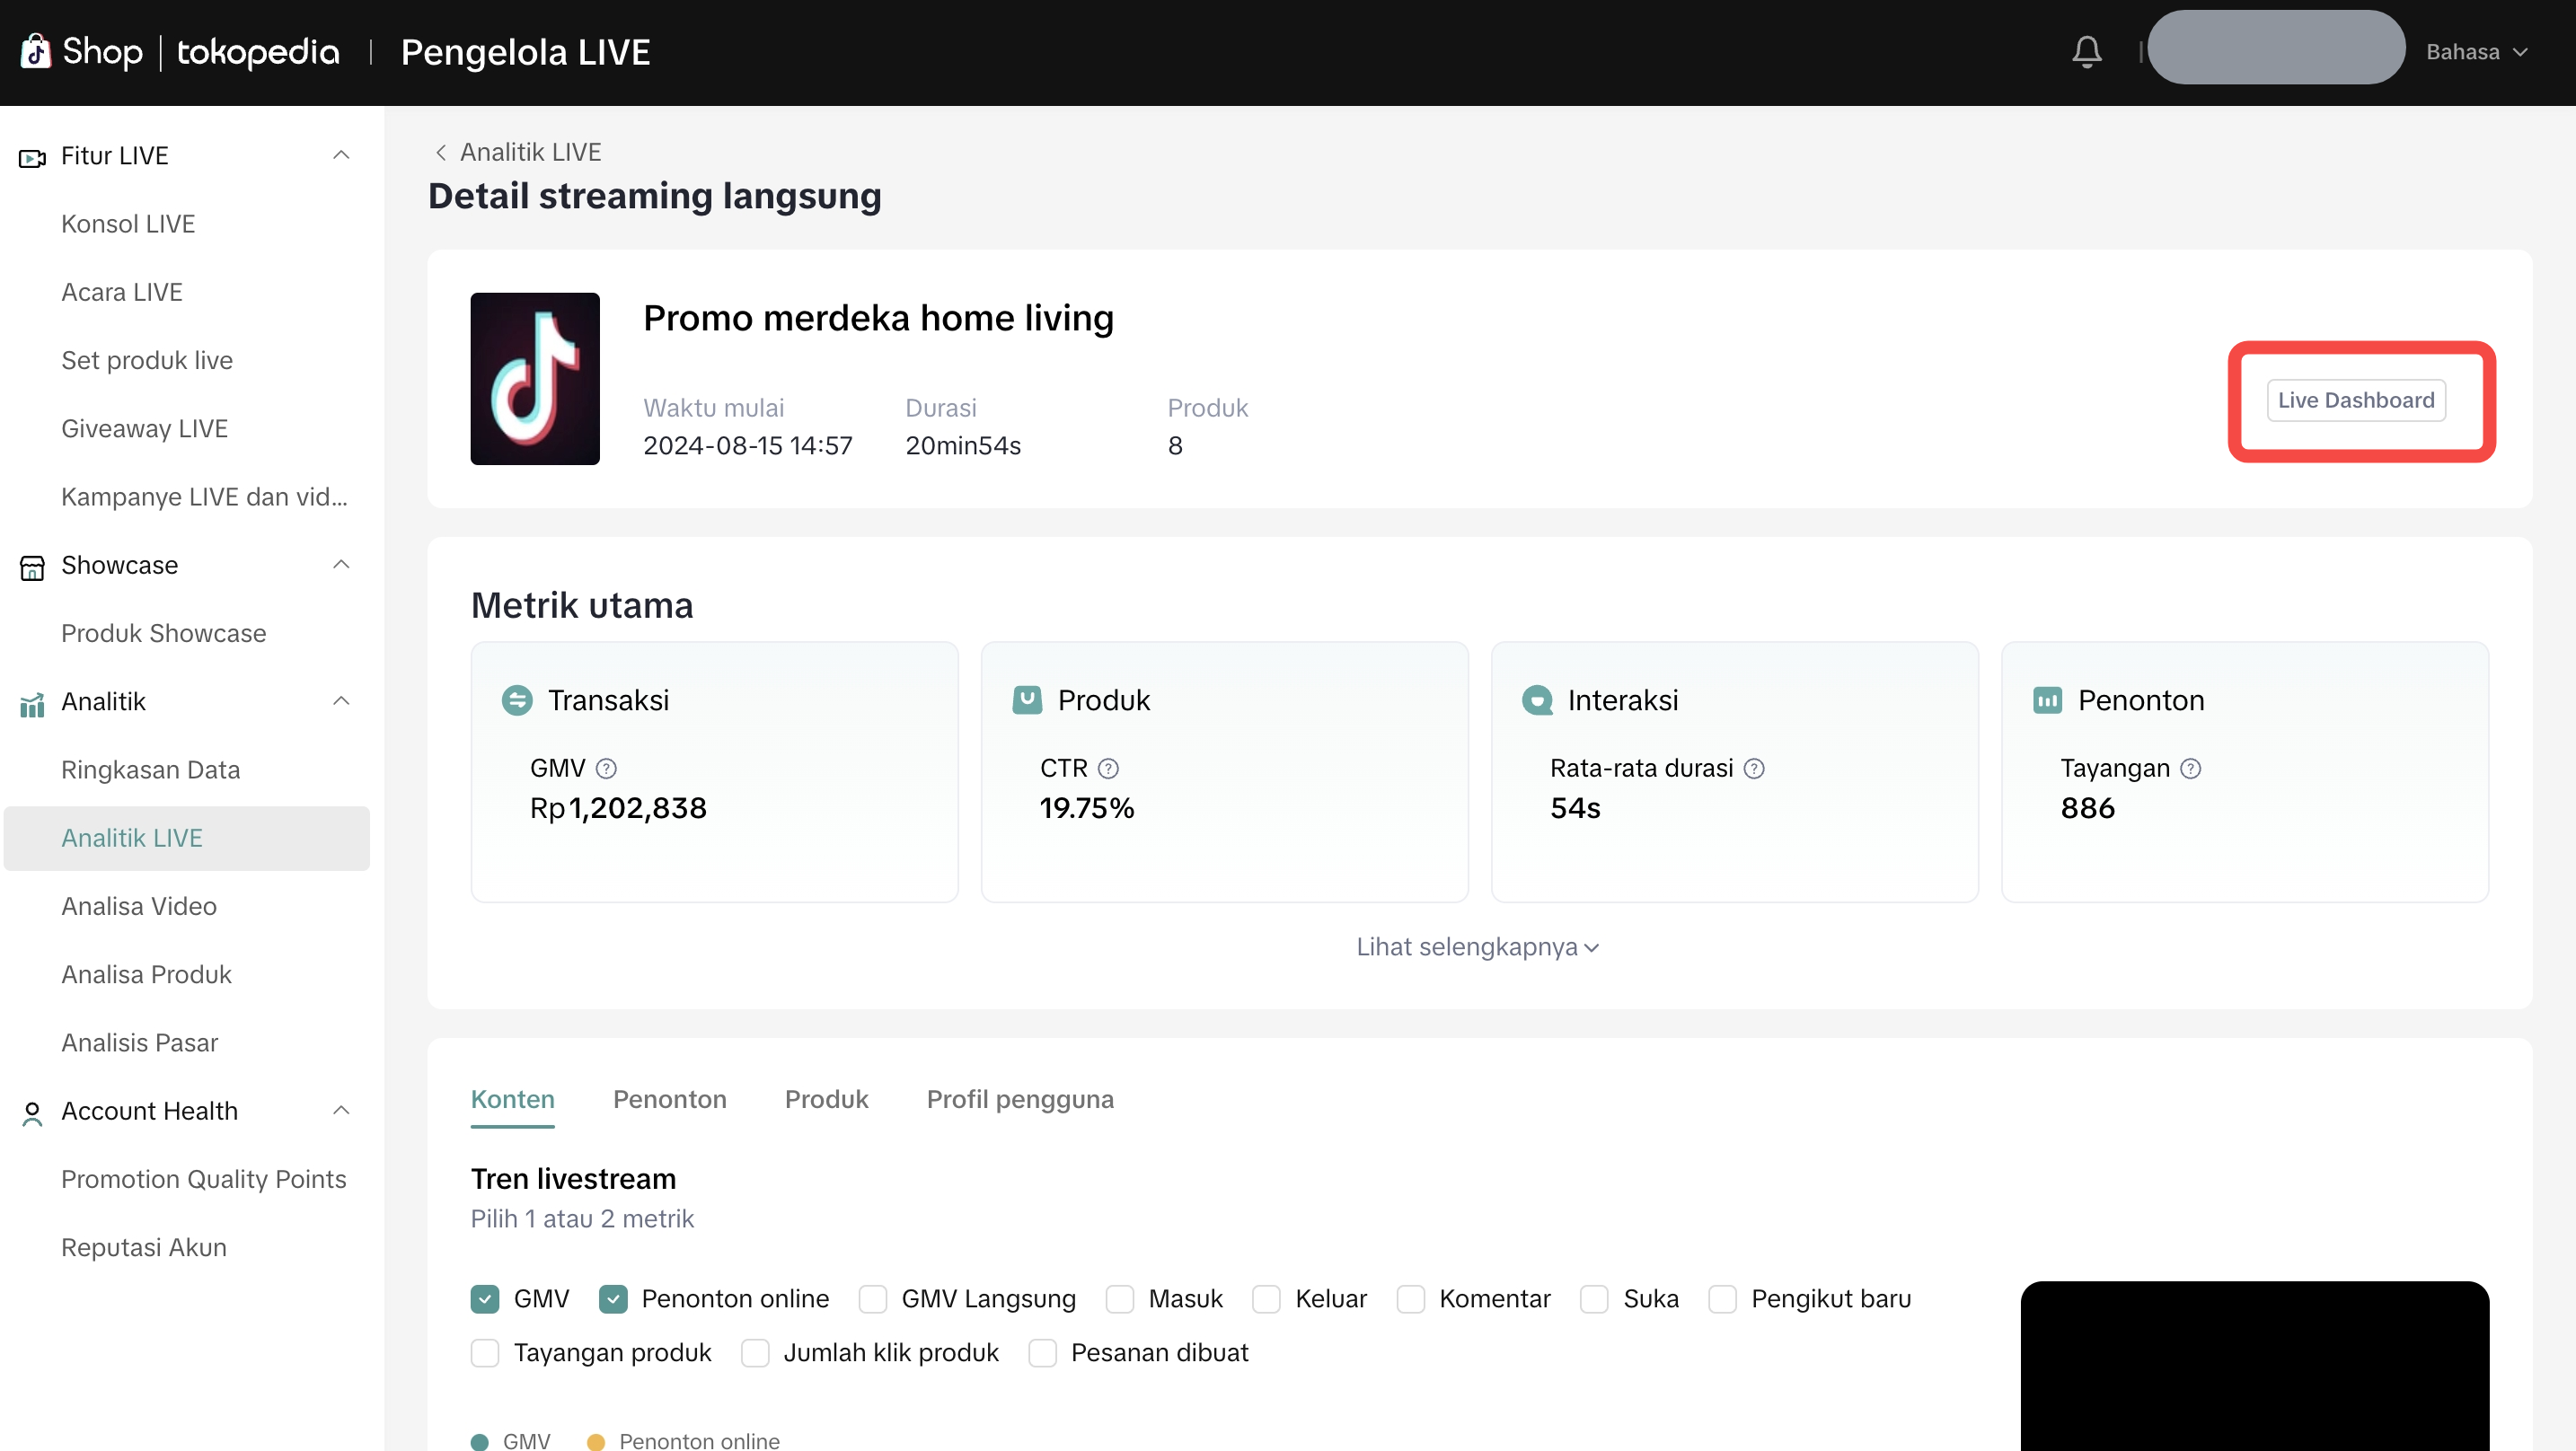This screenshot has height=1451, width=2576.
Task: Tick the Pesanan dibuat checkbox
Action: (1042, 1353)
